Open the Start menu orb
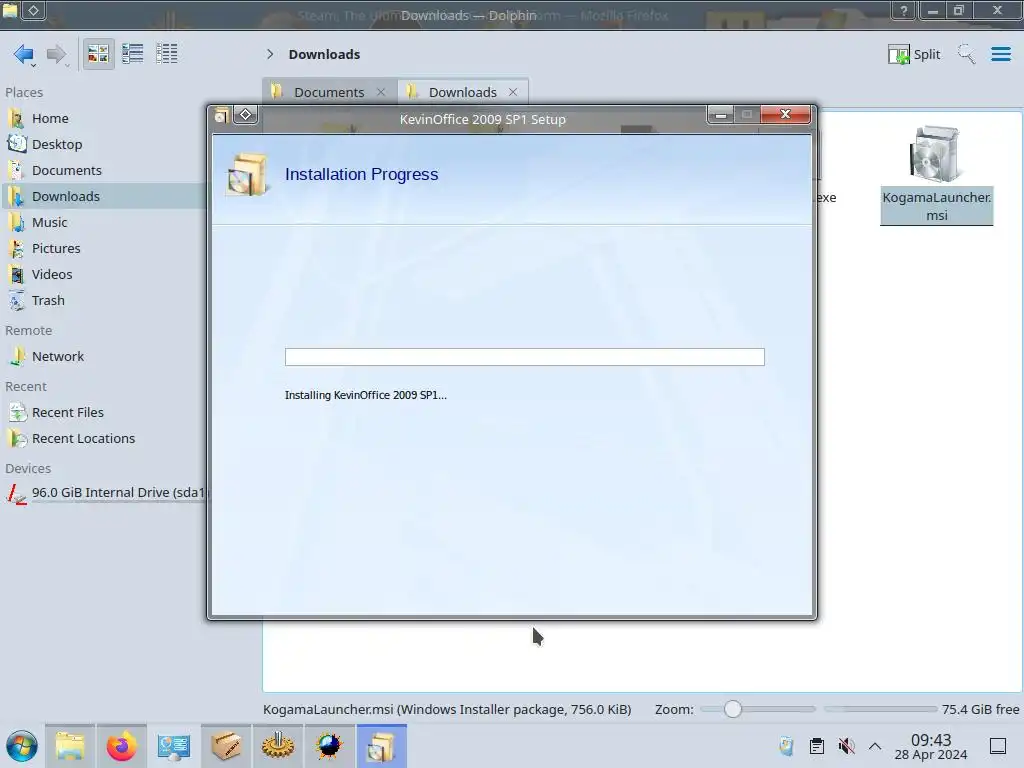Image resolution: width=1024 pixels, height=768 pixels. click(22, 746)
